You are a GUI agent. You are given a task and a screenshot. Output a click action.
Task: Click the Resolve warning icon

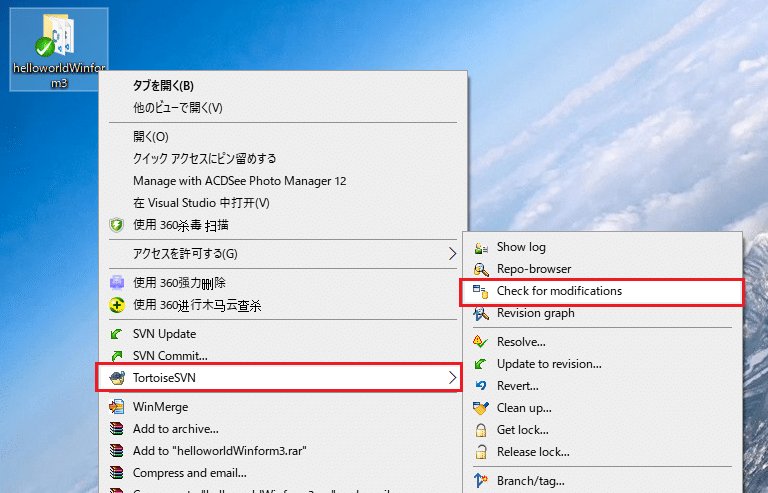point(480,342)
